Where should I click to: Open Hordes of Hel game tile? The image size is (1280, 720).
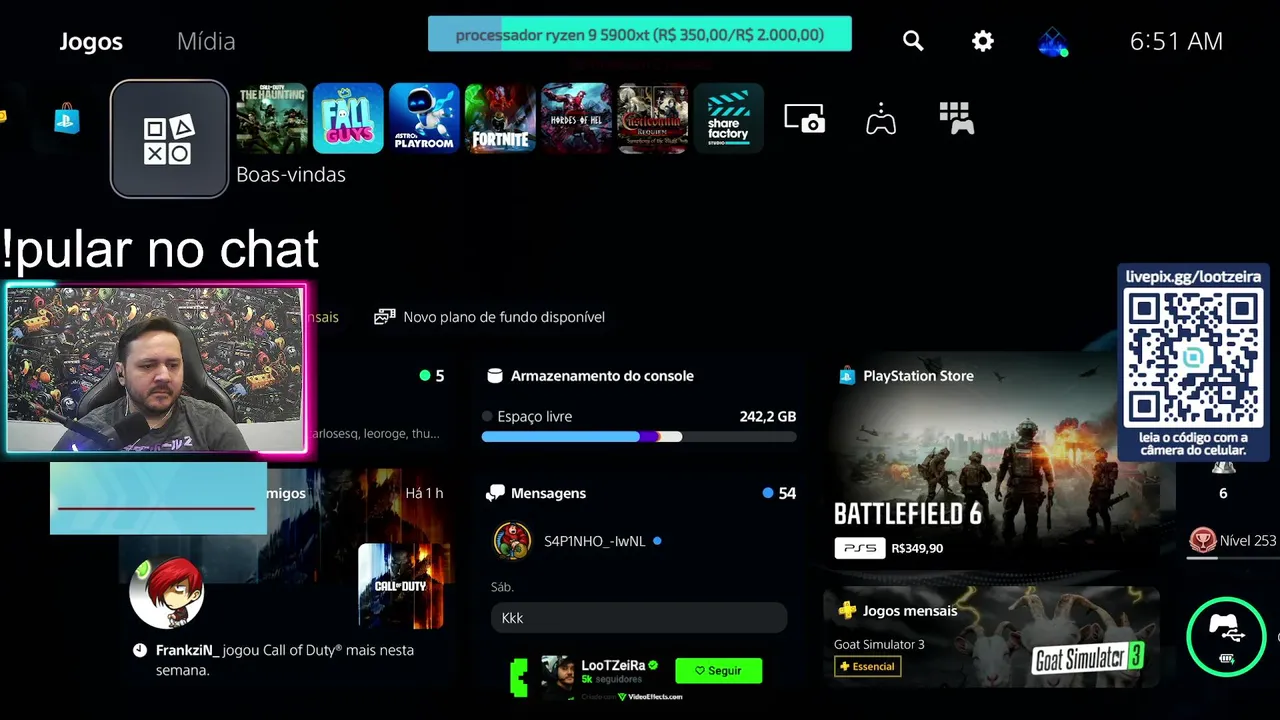click(576, 118)
